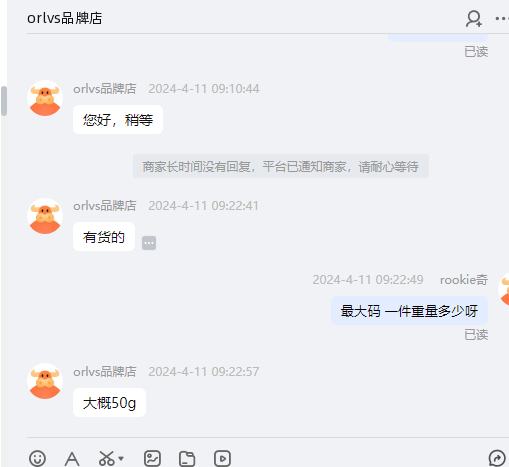This screenshot has width=509, height=467.
Task: Open the emoji picker in toolbar
Action: point(37,458)
